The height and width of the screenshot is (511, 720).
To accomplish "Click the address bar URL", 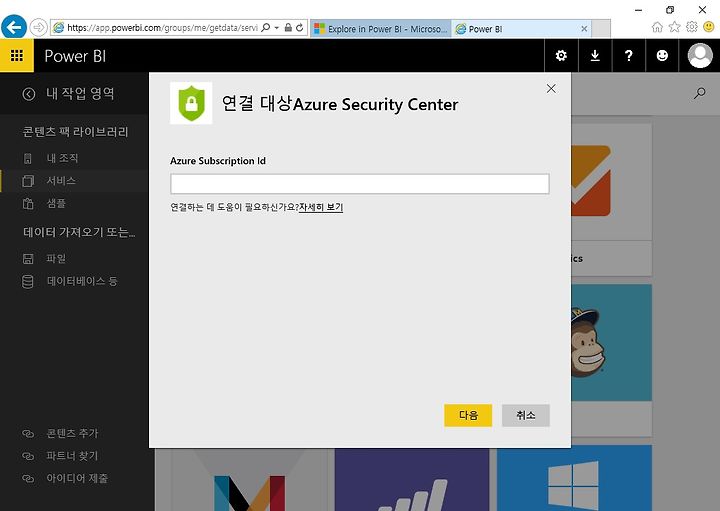I will pyautogui.click(x=162, y=28).
